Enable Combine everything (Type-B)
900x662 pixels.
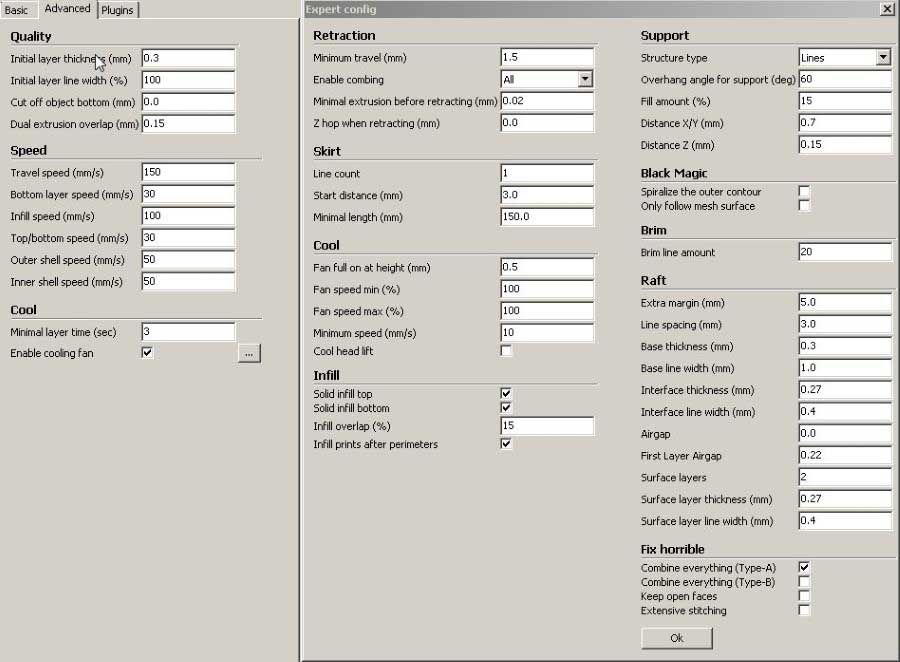click(804, 582)
